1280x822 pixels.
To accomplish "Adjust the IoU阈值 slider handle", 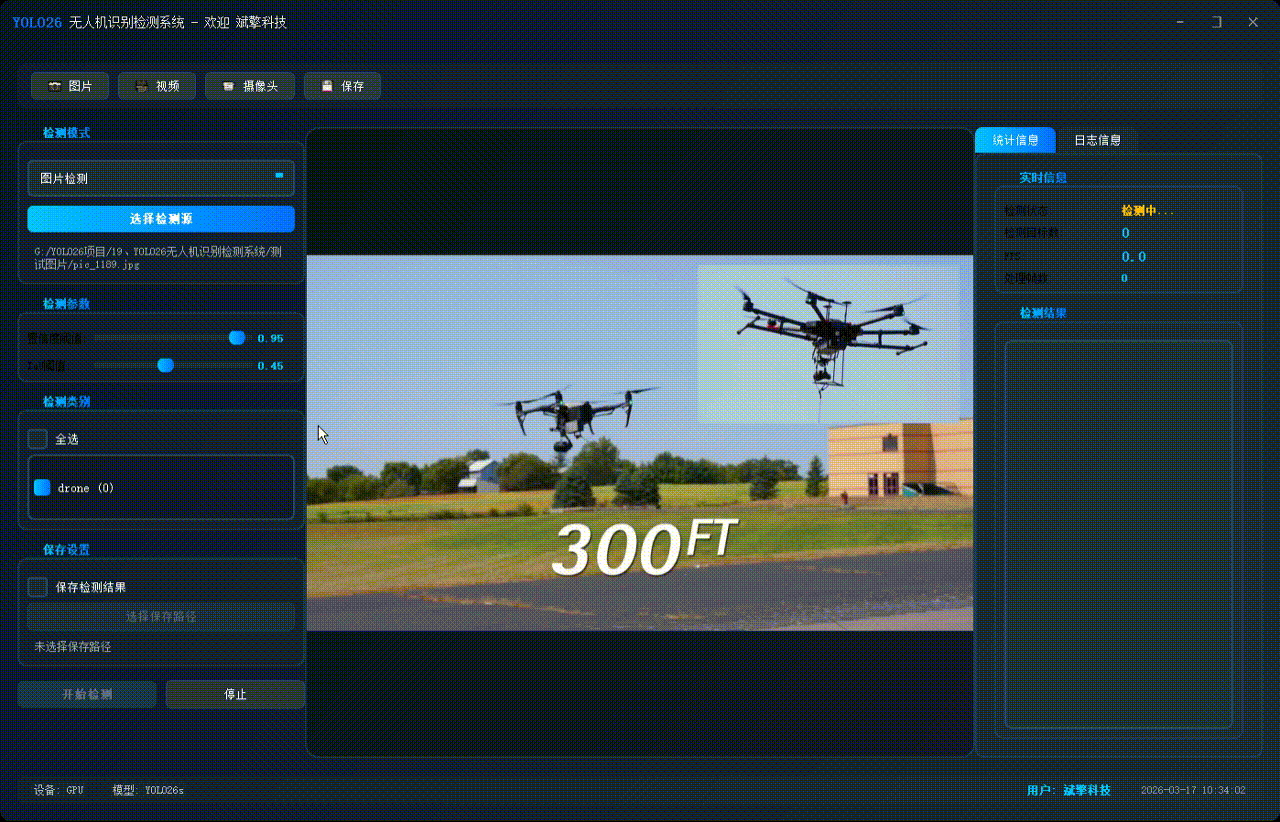I will coord(166,366).
